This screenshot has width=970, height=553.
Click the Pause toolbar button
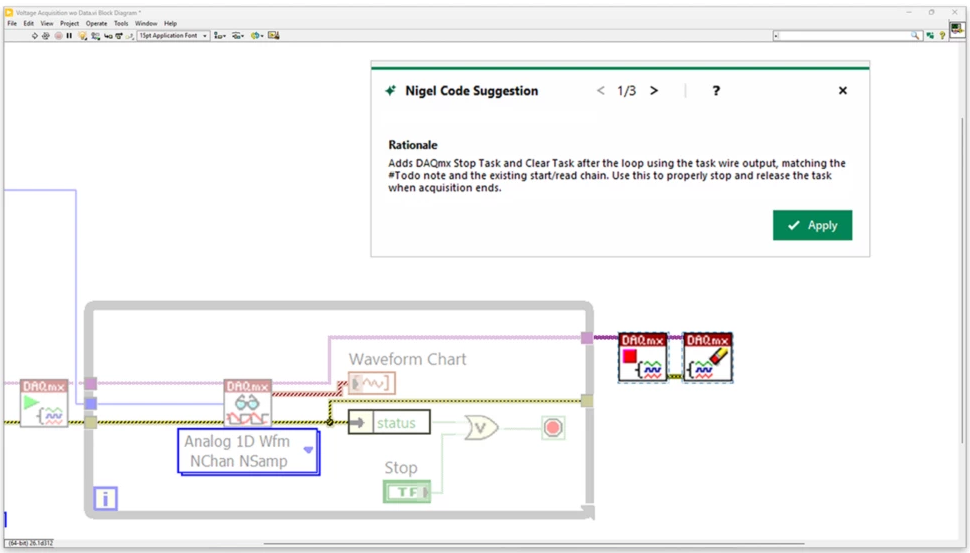69,36
